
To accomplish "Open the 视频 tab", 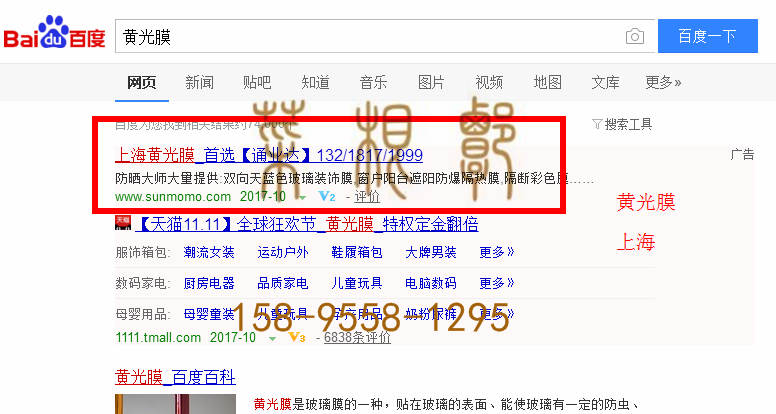I will (489, 82).
